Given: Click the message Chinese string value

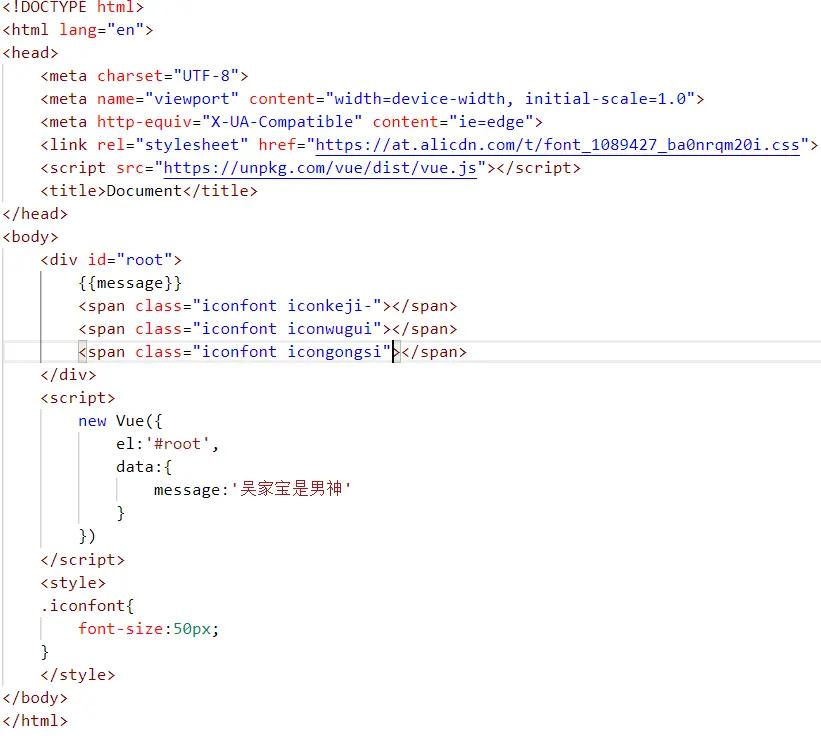Looking at the screenshot, I should [291, 489].
